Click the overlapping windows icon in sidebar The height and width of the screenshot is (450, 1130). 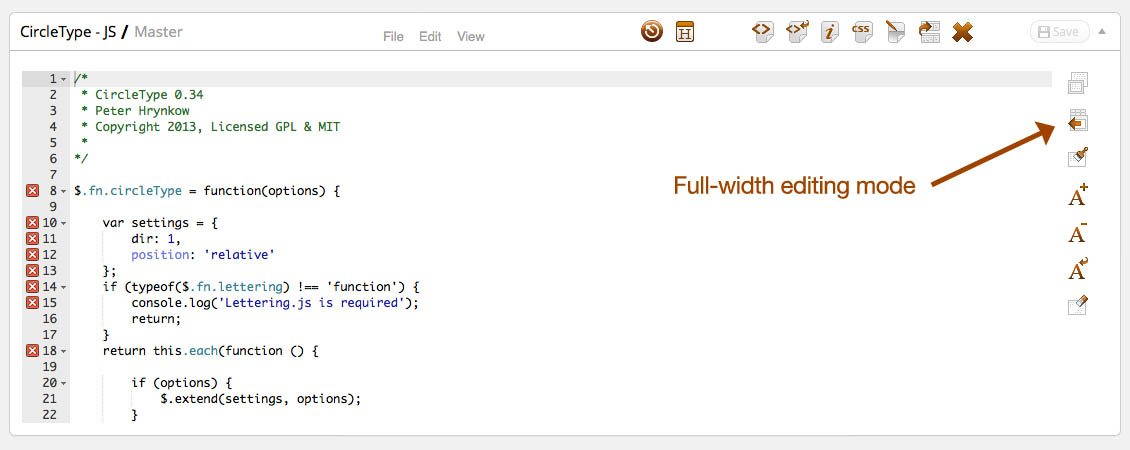[x=1077, y=83]
